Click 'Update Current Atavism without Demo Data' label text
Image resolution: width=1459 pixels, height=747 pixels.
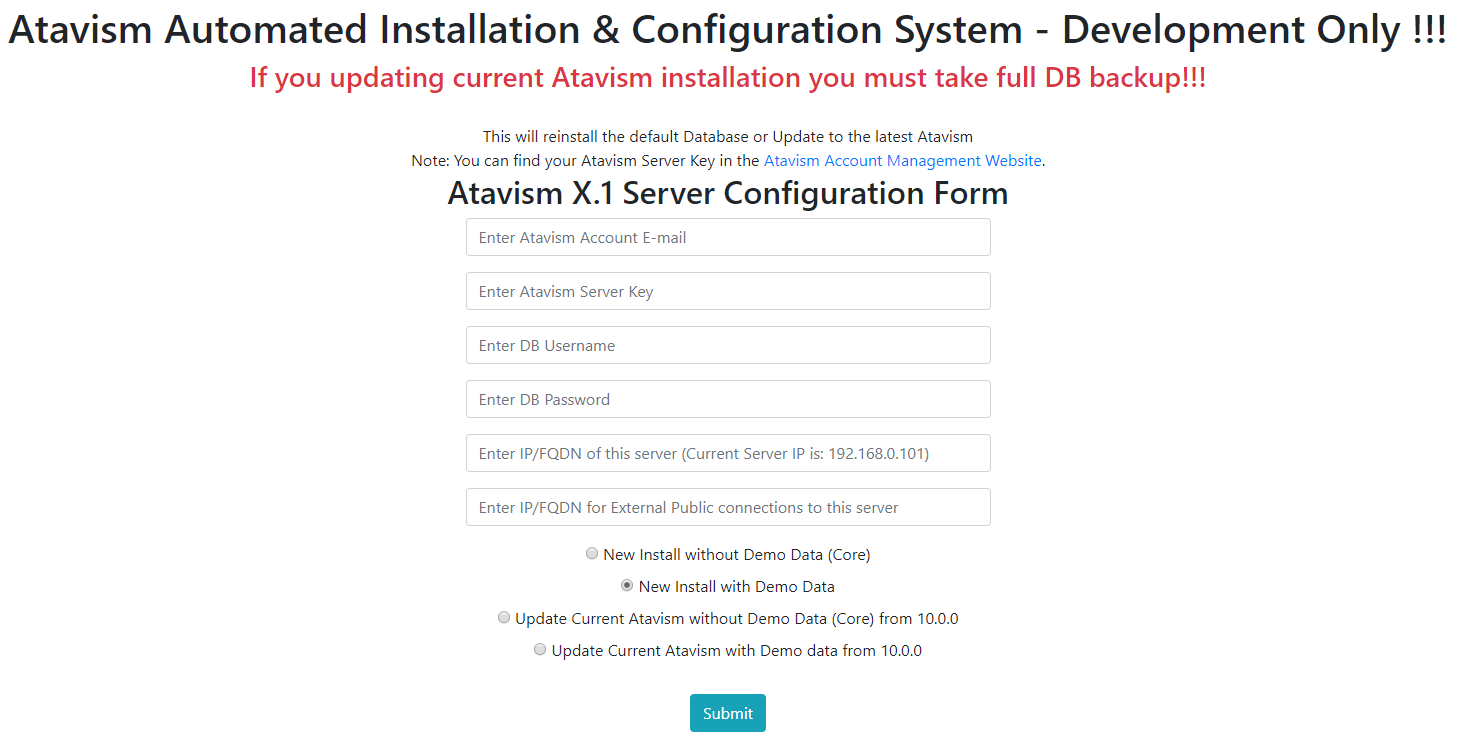coord(736,619)
